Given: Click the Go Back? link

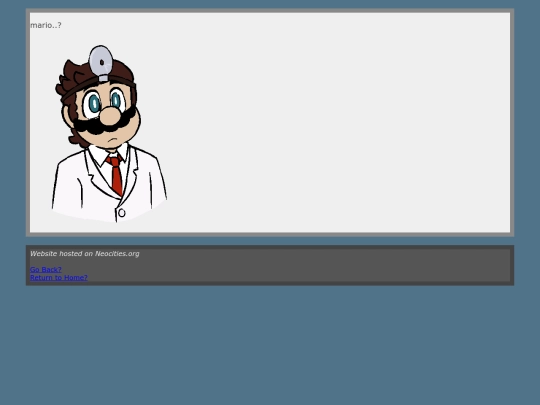Looking at the screenshot, I should click(x=46, y=270).
